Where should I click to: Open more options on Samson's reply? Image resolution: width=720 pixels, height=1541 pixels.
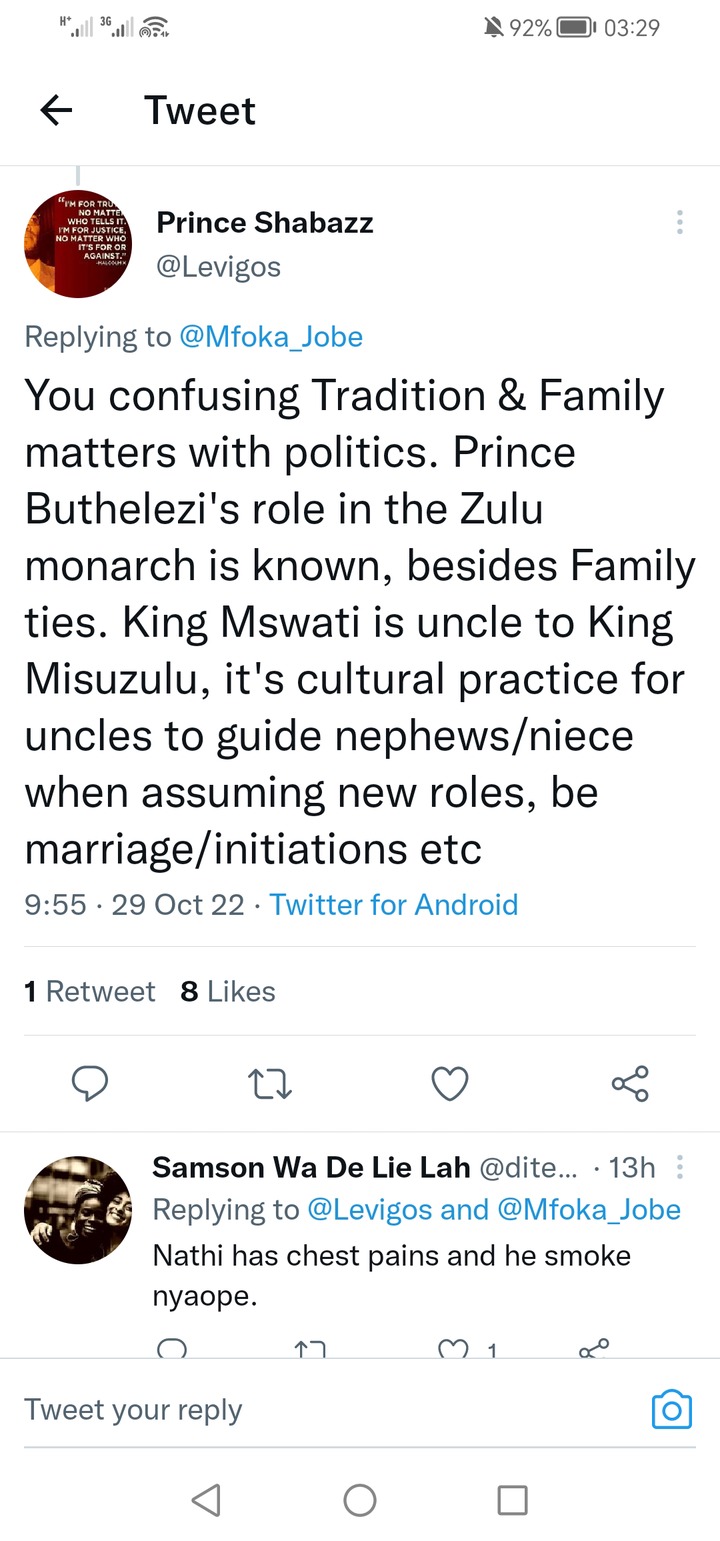tap(680, 1167)
